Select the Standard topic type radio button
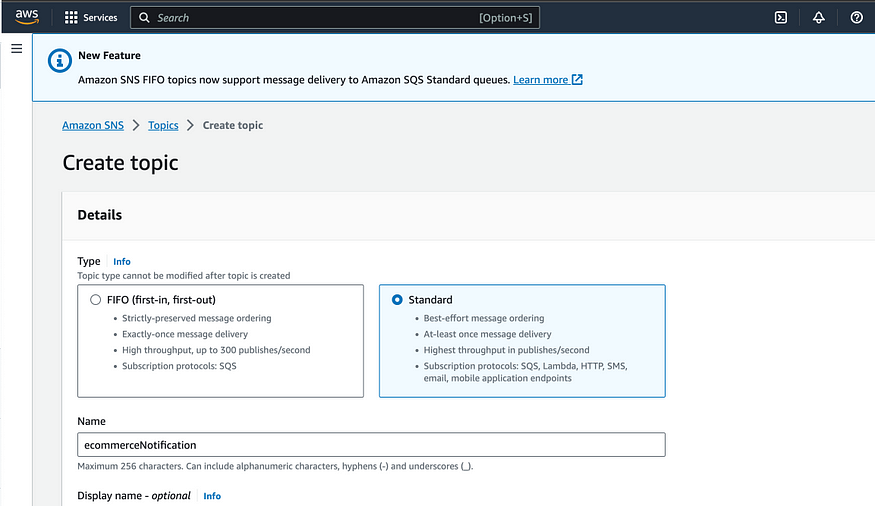 tap(397, 299)
